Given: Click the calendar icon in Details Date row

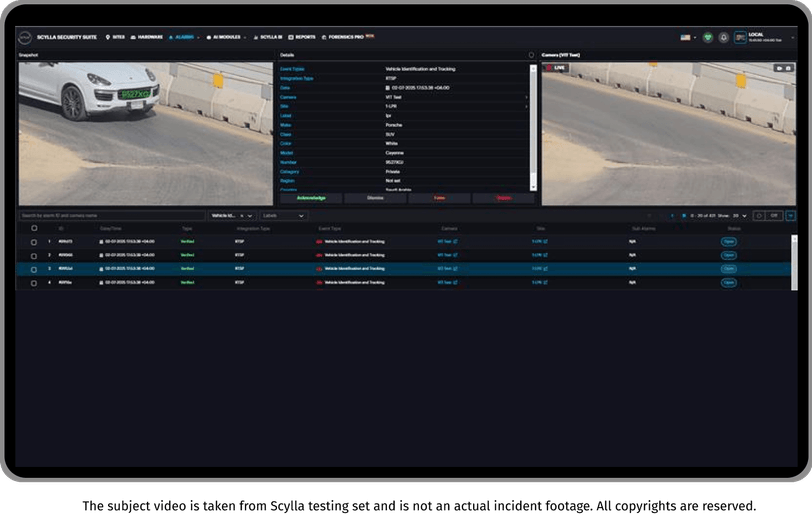Looking at the screenshot, I should [x=387, y=88].
